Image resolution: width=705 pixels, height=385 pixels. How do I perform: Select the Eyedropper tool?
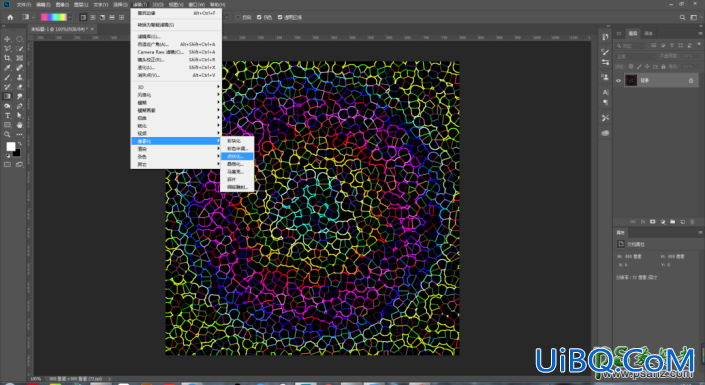click(x=7, y=67)
